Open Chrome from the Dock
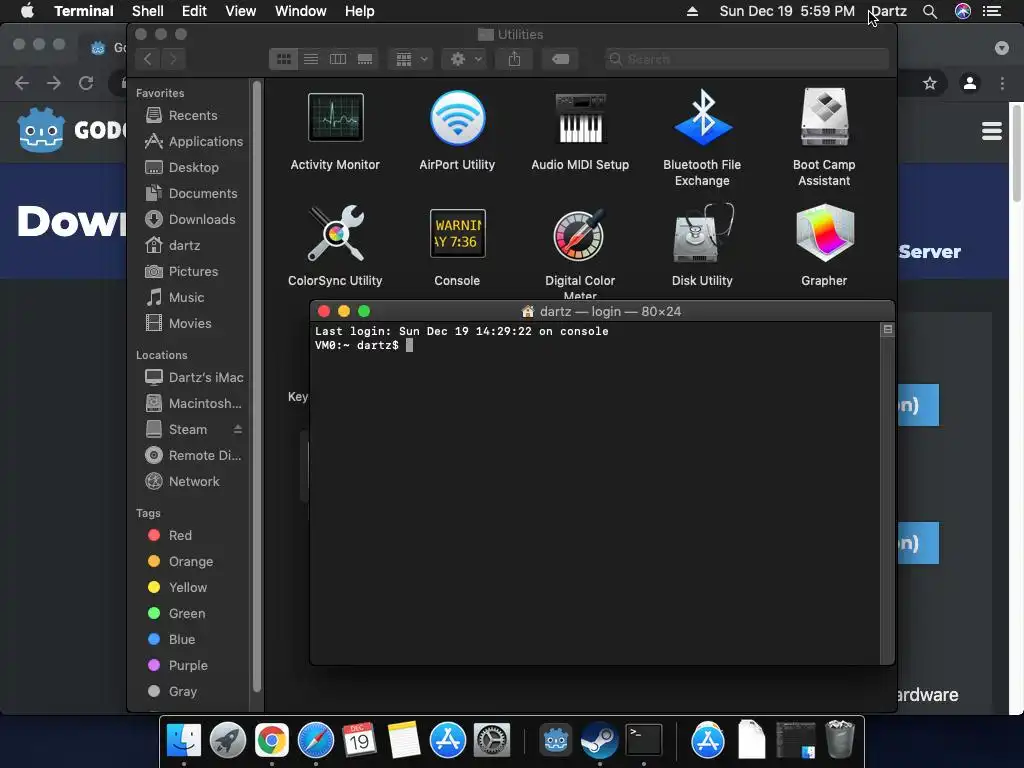This screenshot has height=768, width=1024. [x=272, y=741]
